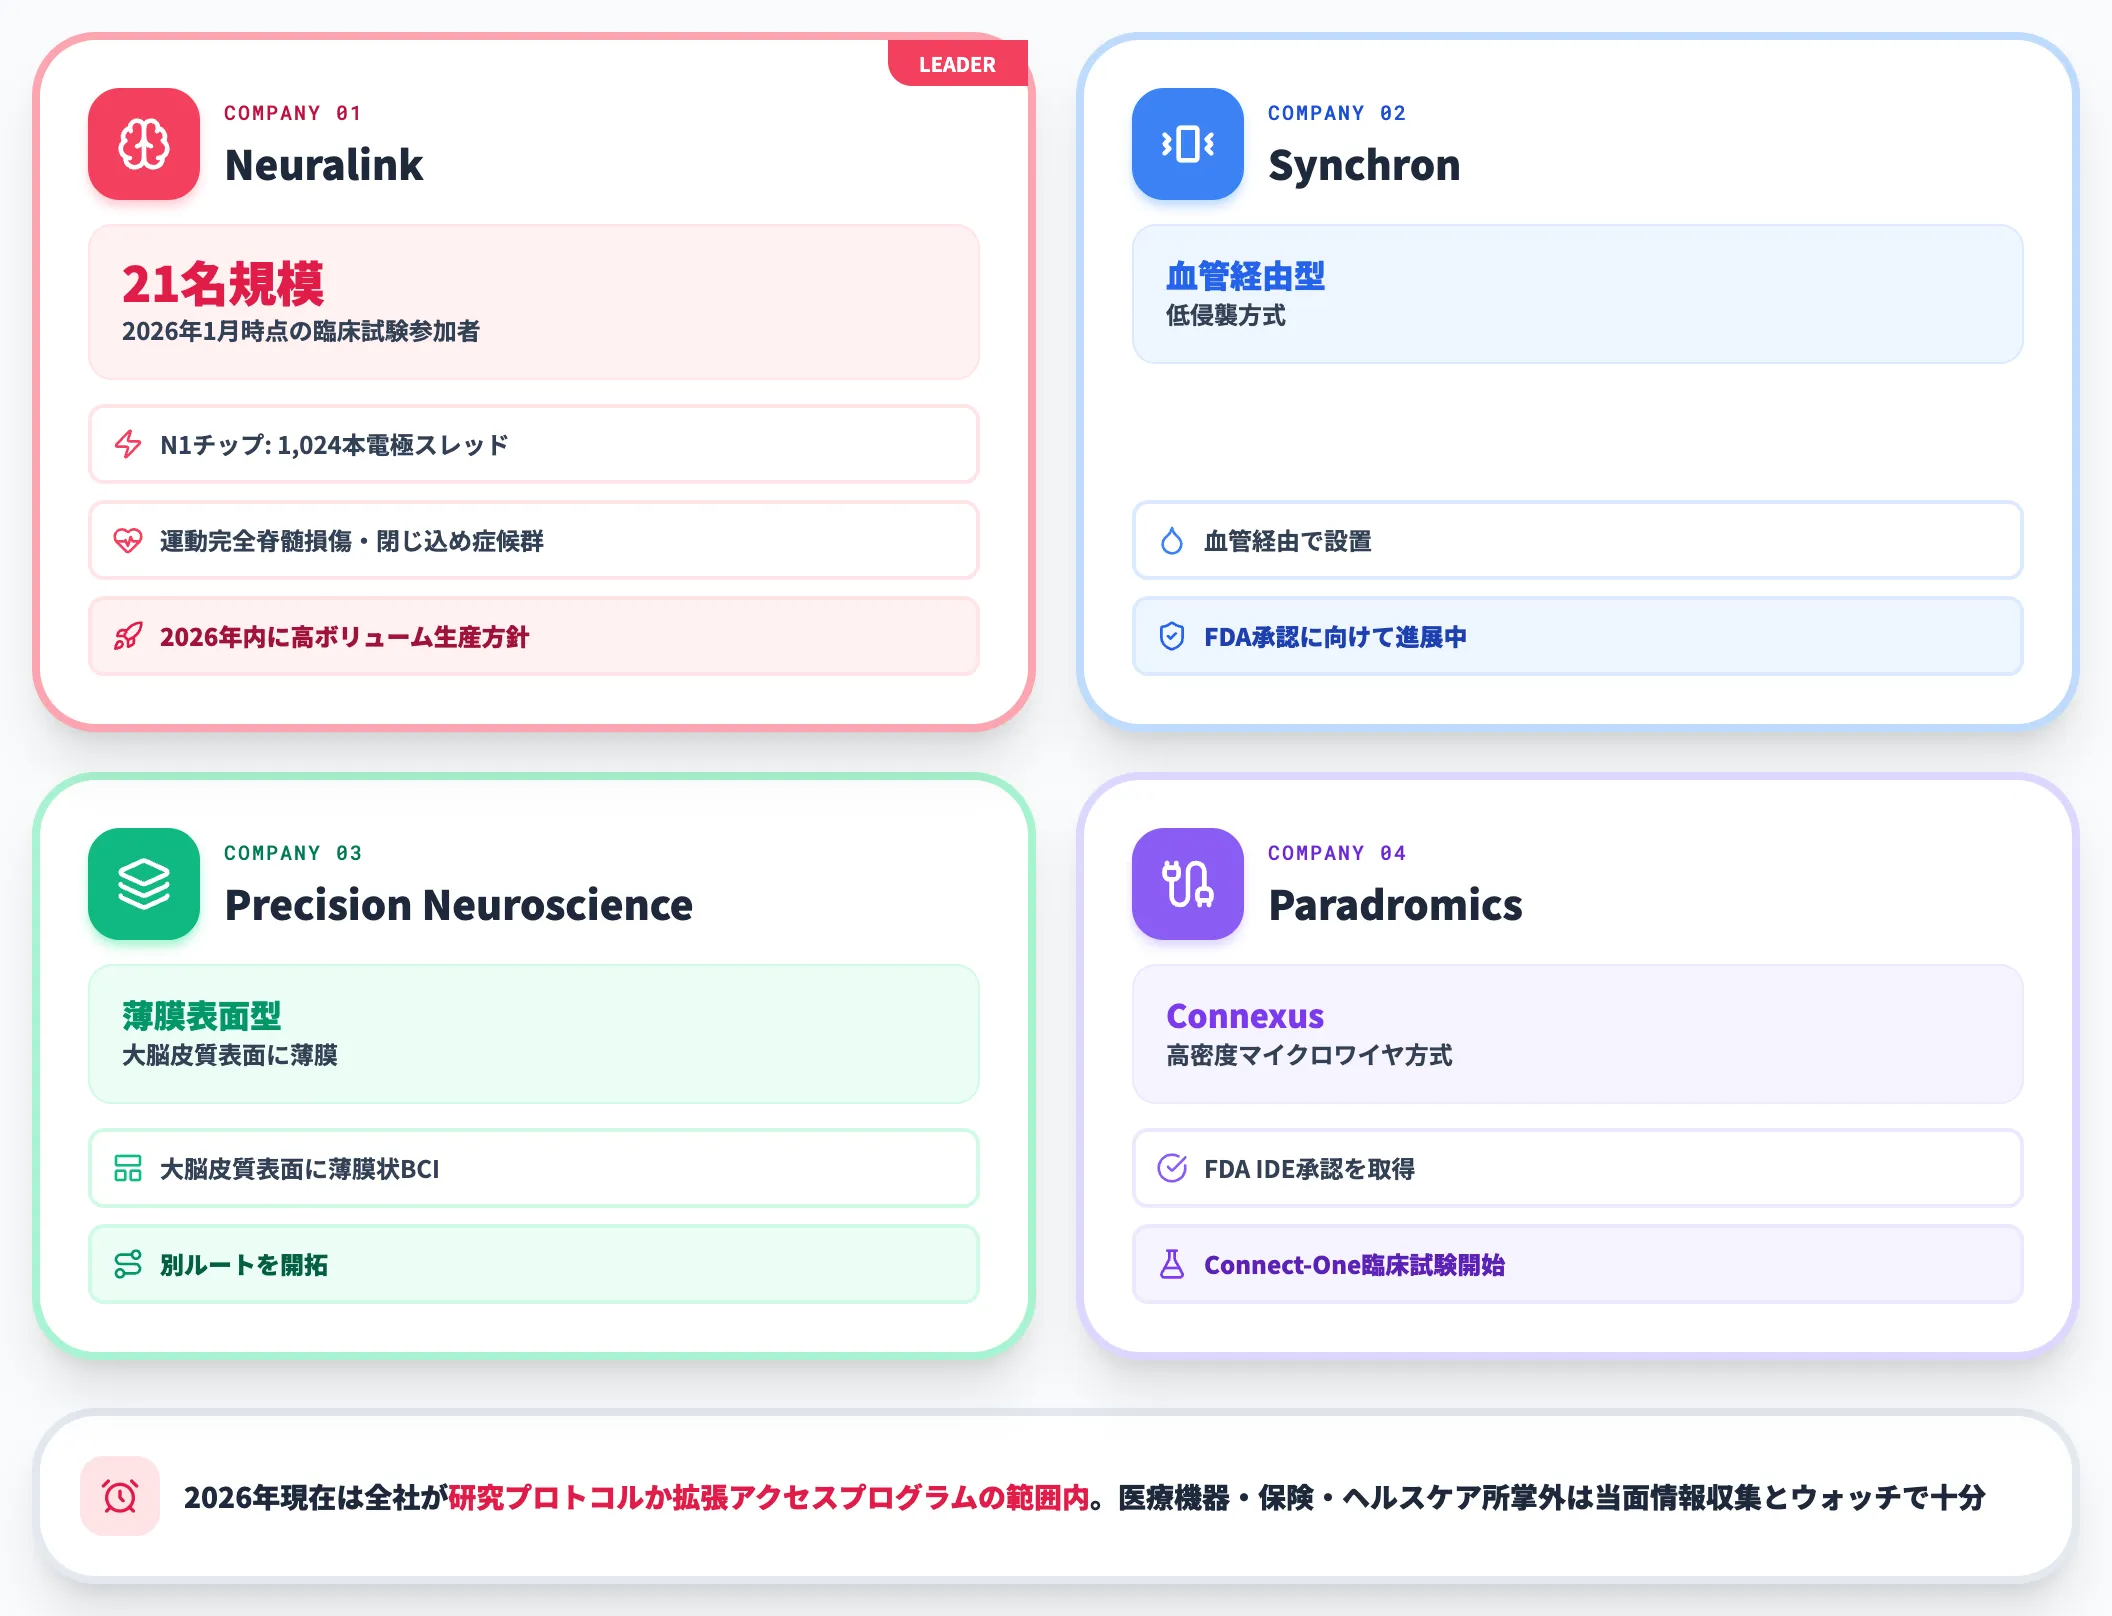
Task: Click the grid layout icon beside 大脳皮質表面に薄膜状BCI
Action: pos(128,1168)
